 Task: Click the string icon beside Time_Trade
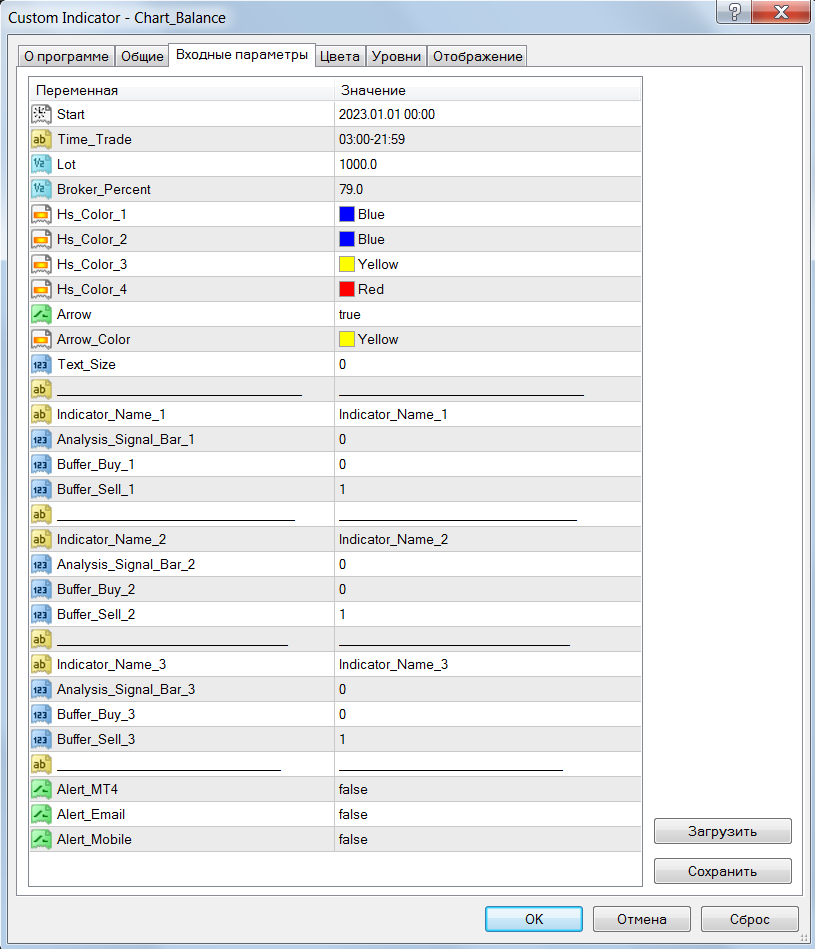click(x=41, y=139)
